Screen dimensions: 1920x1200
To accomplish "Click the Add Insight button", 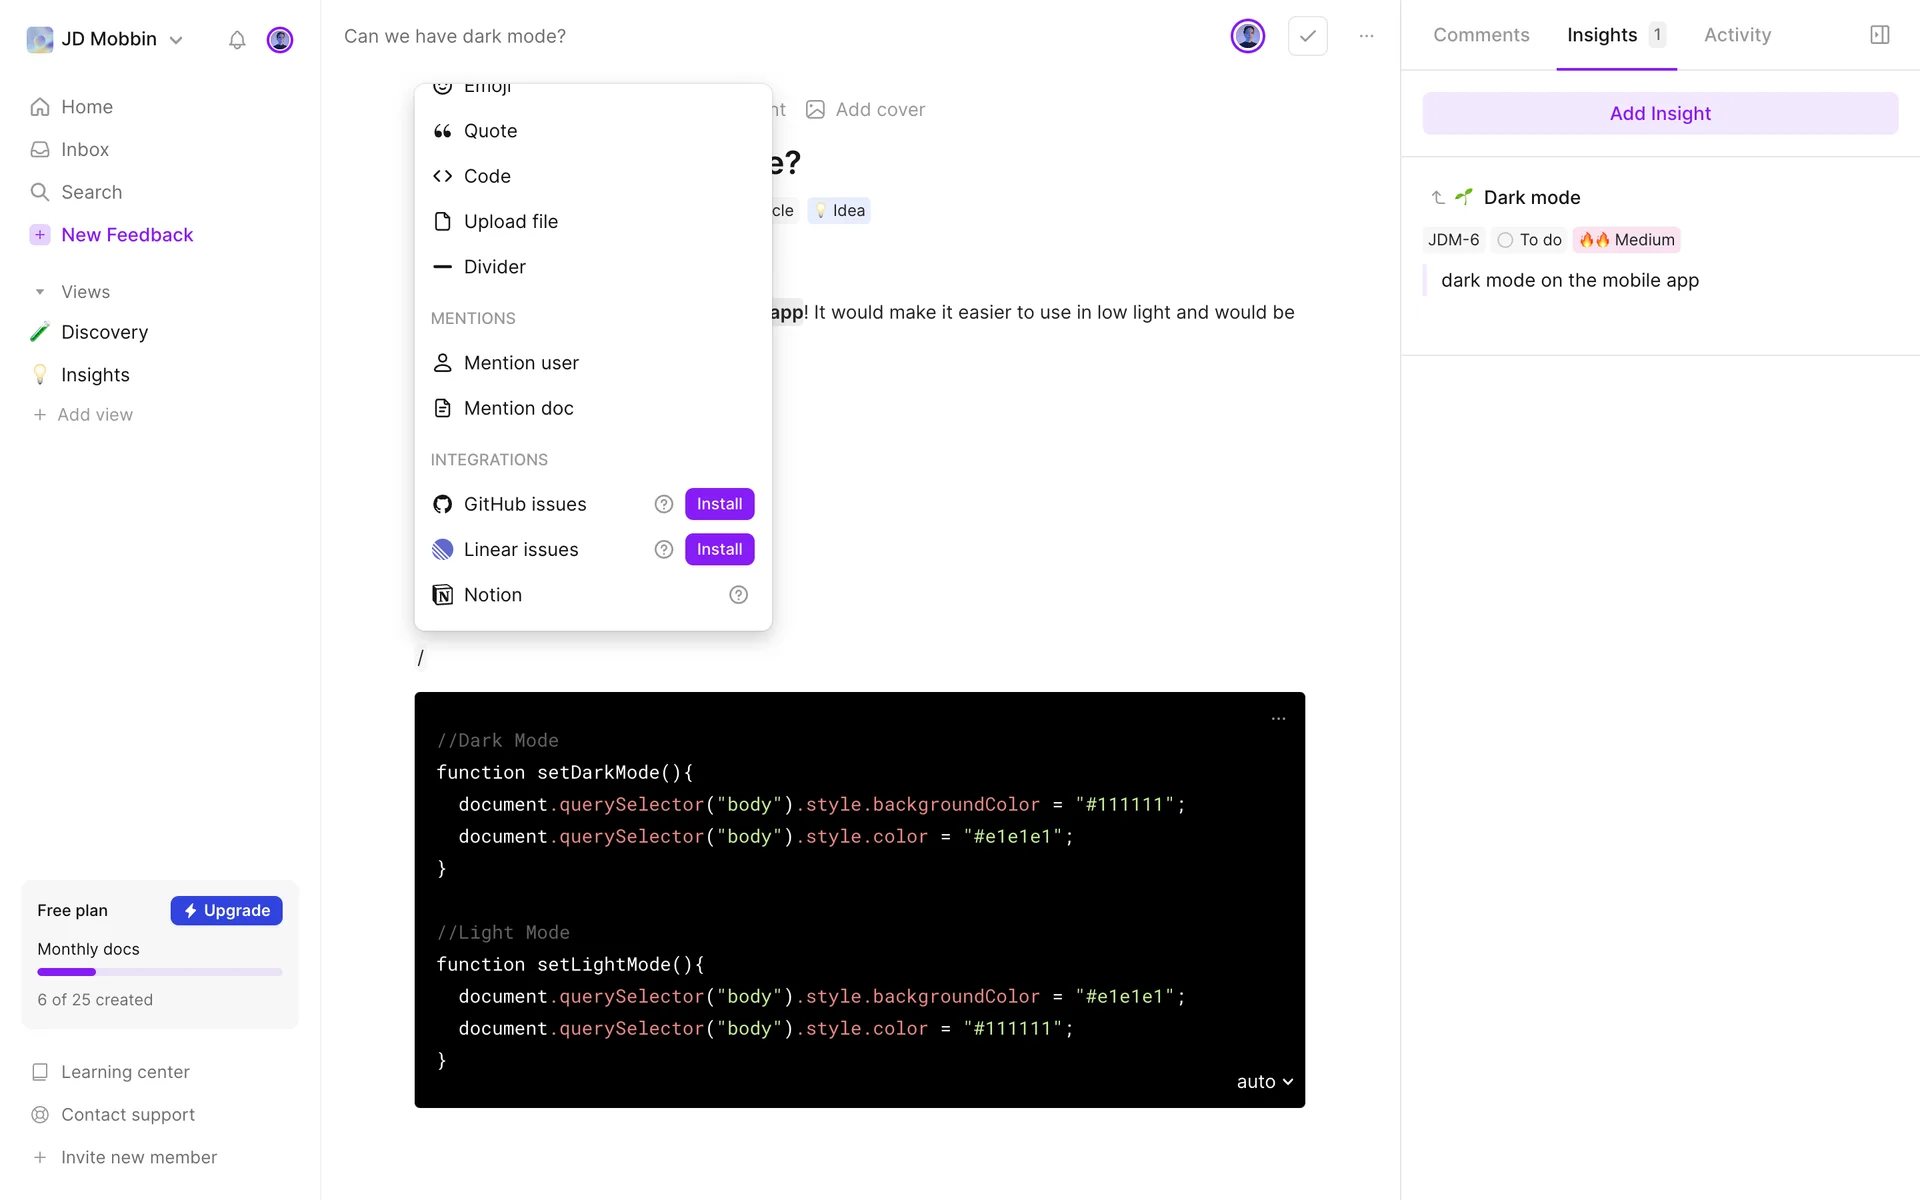I will [x=1660, y=113].
